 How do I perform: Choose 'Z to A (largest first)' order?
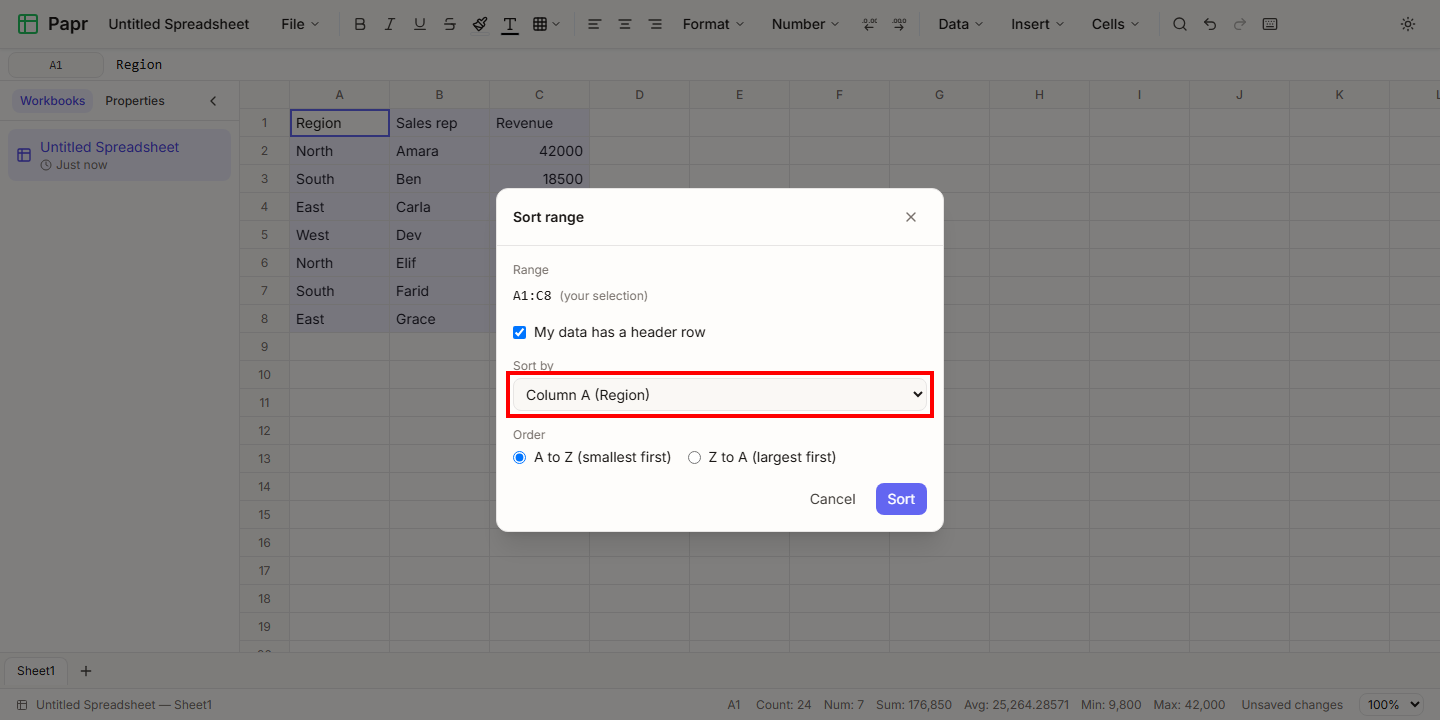tap(694, 457)
